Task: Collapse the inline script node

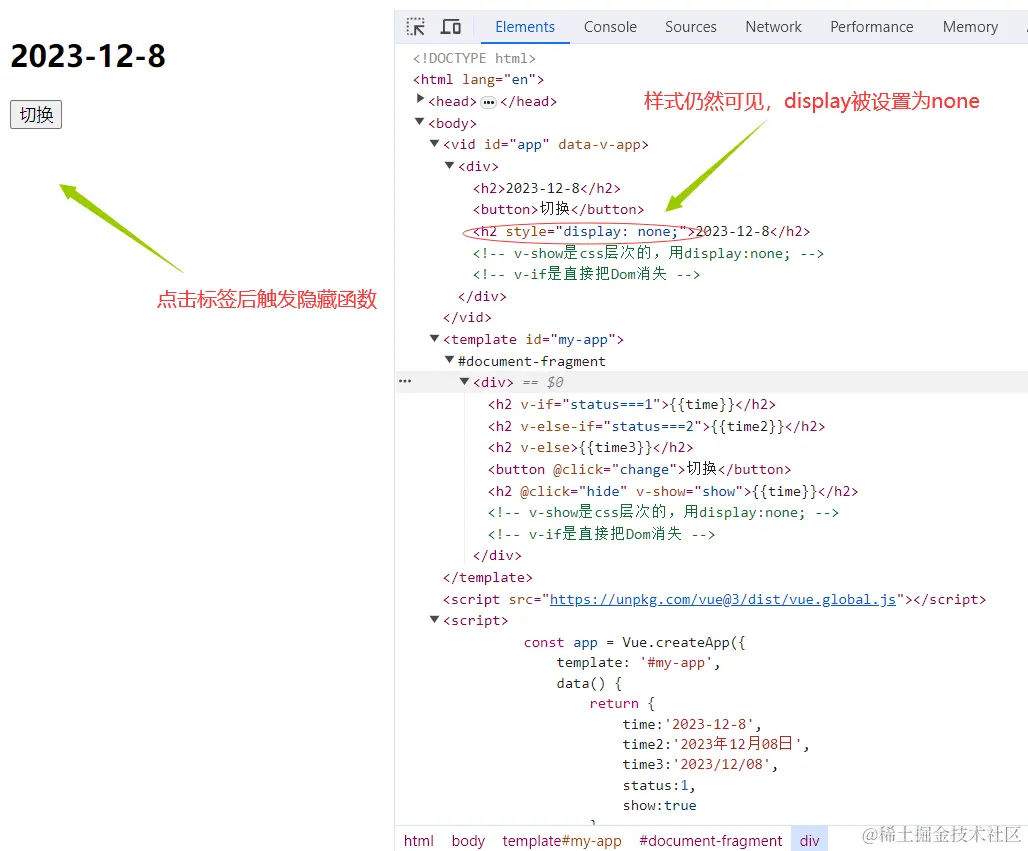Action: (x=434, y=619)
